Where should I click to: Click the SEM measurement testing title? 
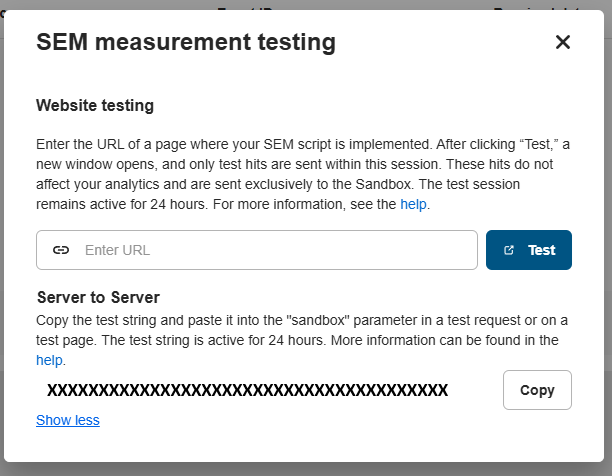tap(186, 42)
